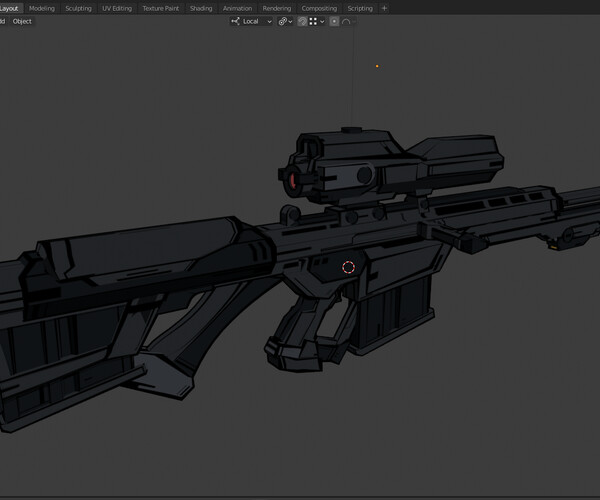Open the proportional editing falloff curve

pos(347,21)
